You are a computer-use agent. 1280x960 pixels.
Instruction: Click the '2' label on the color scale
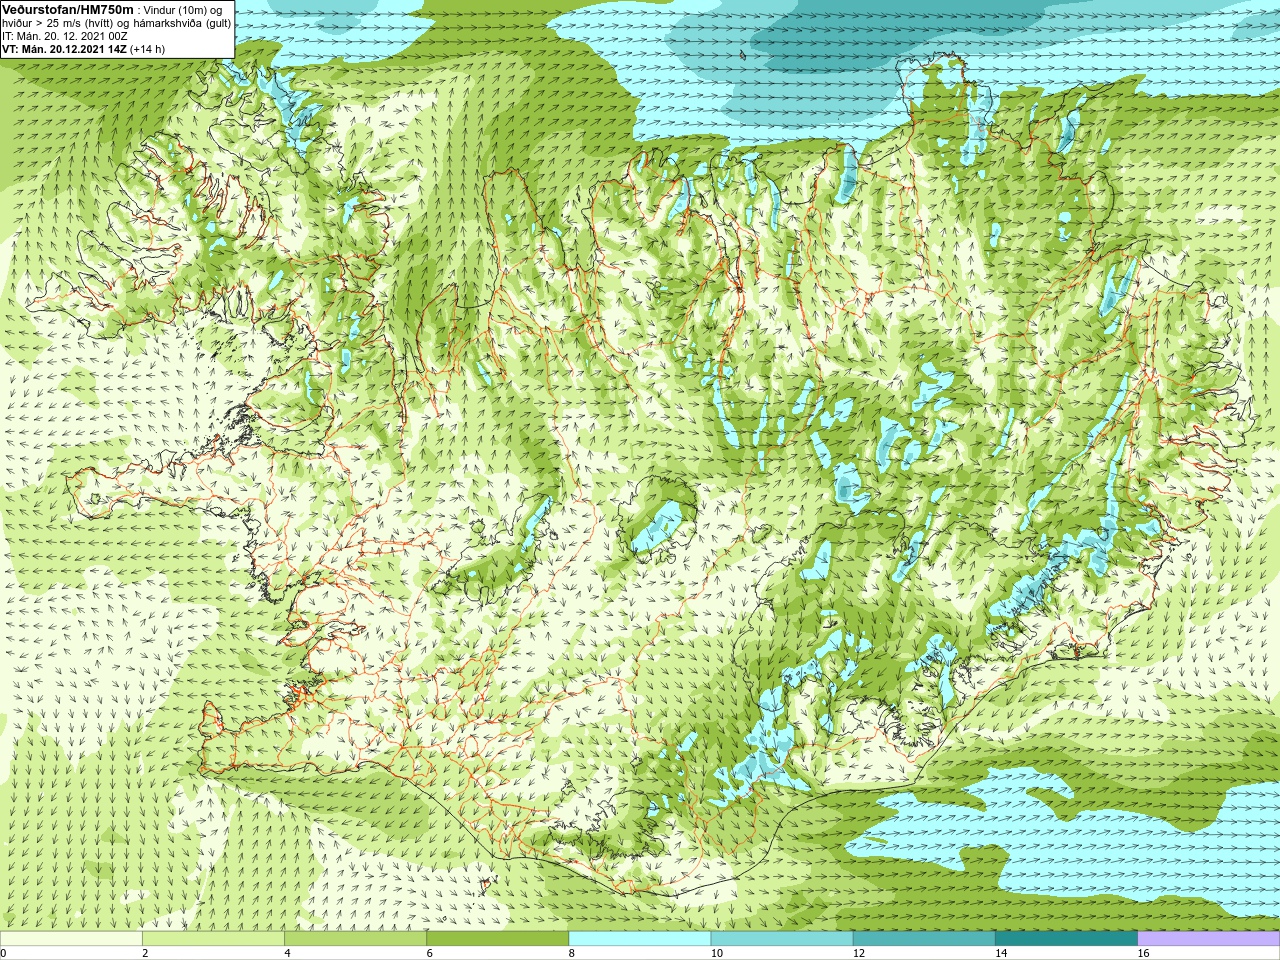click(x=145, y=953)
